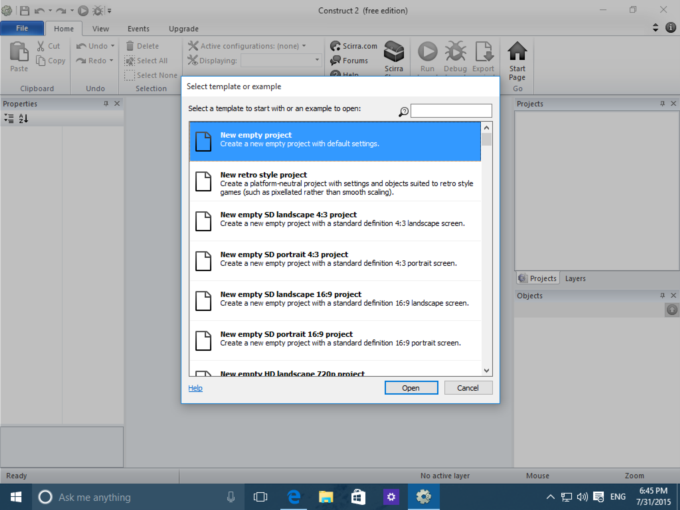Select New empty SD portrait 4:3 project
The height and width of the screenshot is (510, 680).
pyautogui.click(x=335, y=261)
